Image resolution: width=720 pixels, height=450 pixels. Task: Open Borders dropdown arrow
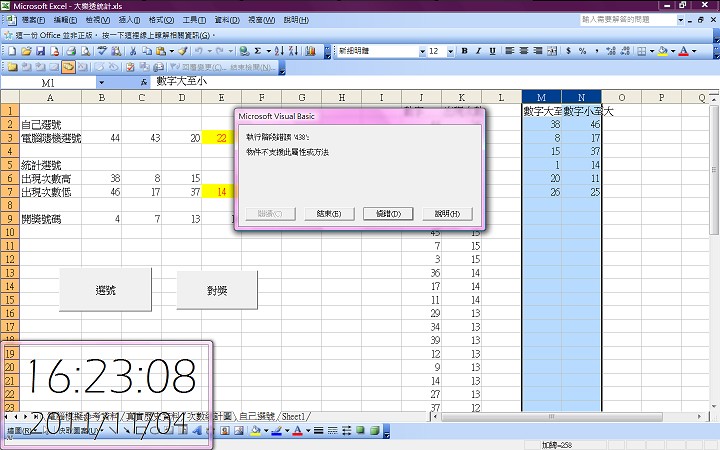click(652, 51)
